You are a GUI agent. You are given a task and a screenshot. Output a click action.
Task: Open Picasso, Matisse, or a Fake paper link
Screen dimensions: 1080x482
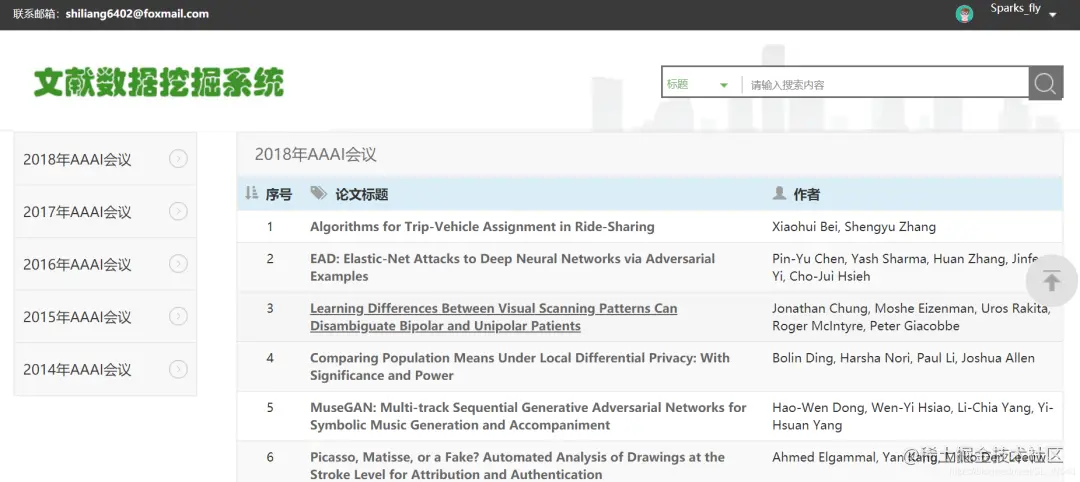coord(517,465)
